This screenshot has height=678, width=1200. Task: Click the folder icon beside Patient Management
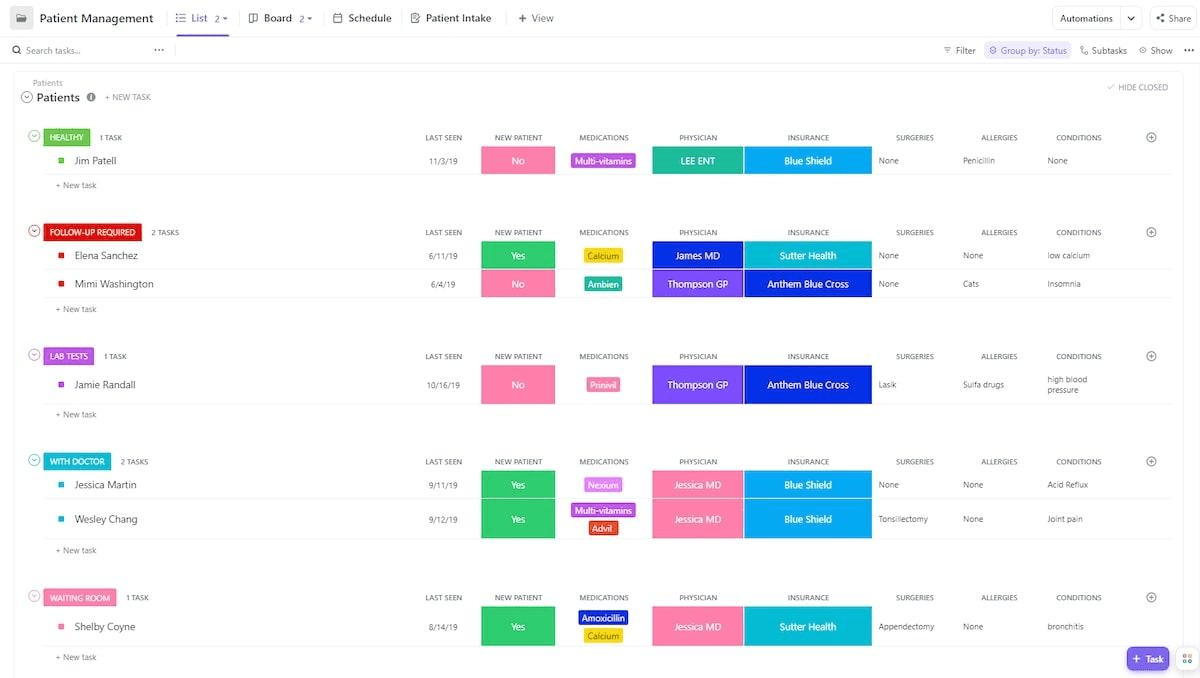pos(22,18)
